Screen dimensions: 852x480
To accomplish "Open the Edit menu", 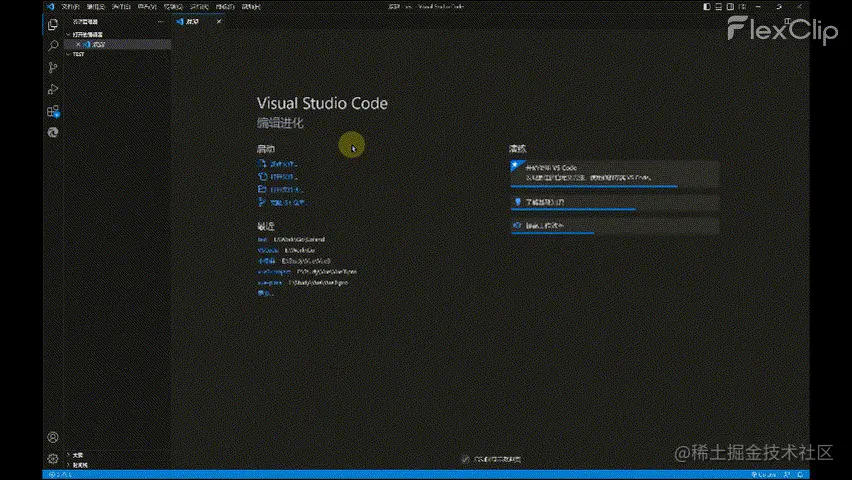I will pos(96,7).
